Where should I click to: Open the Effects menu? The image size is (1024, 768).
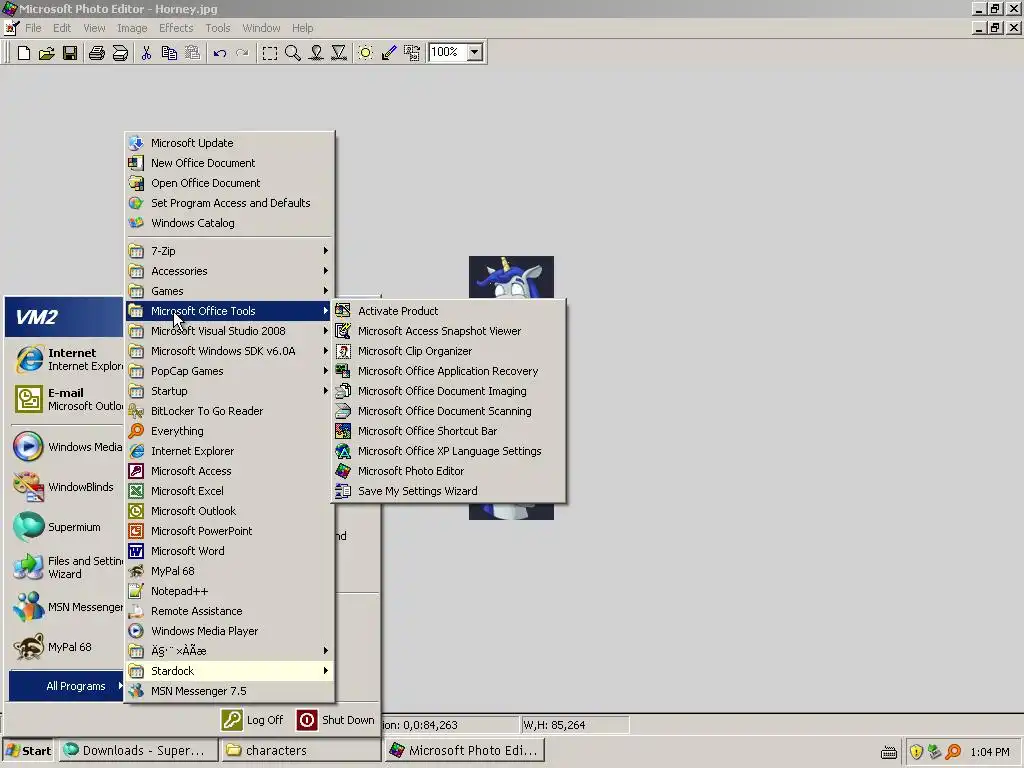coord(176,28)
